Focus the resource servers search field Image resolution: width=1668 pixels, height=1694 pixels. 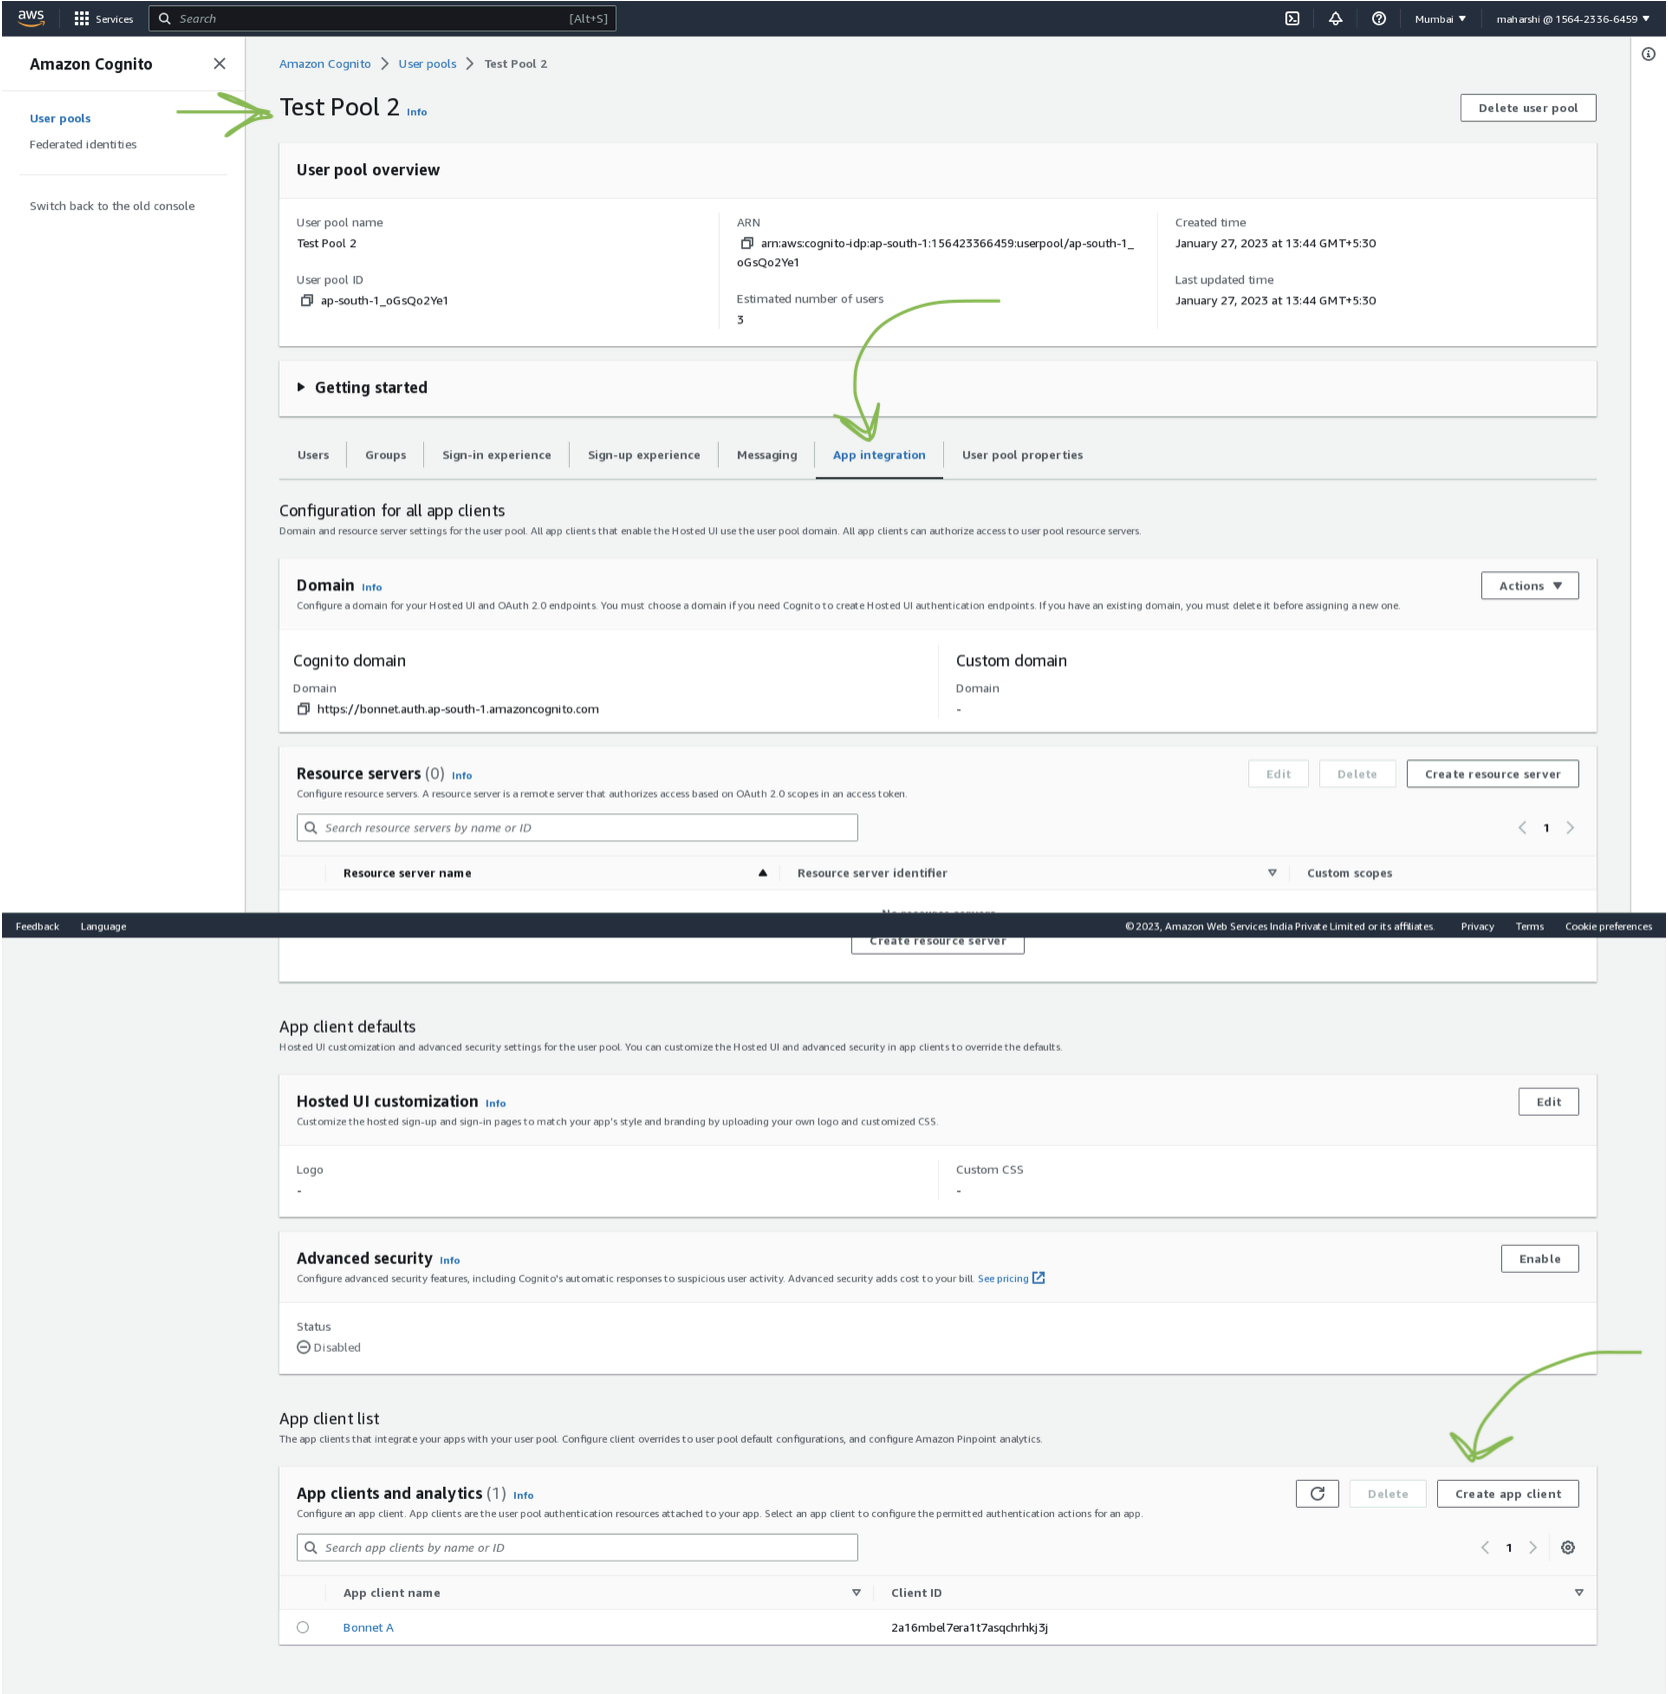577,828
